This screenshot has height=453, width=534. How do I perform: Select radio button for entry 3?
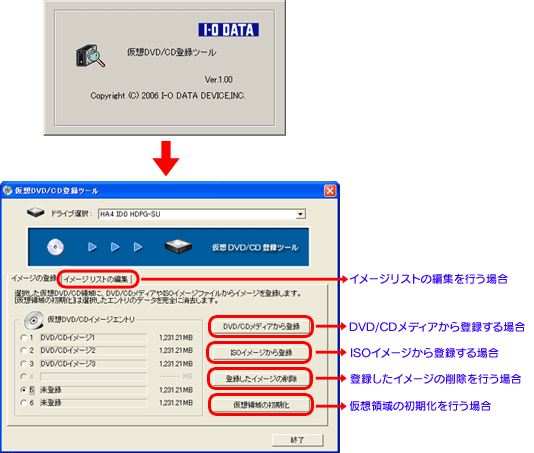pos(23,364)
